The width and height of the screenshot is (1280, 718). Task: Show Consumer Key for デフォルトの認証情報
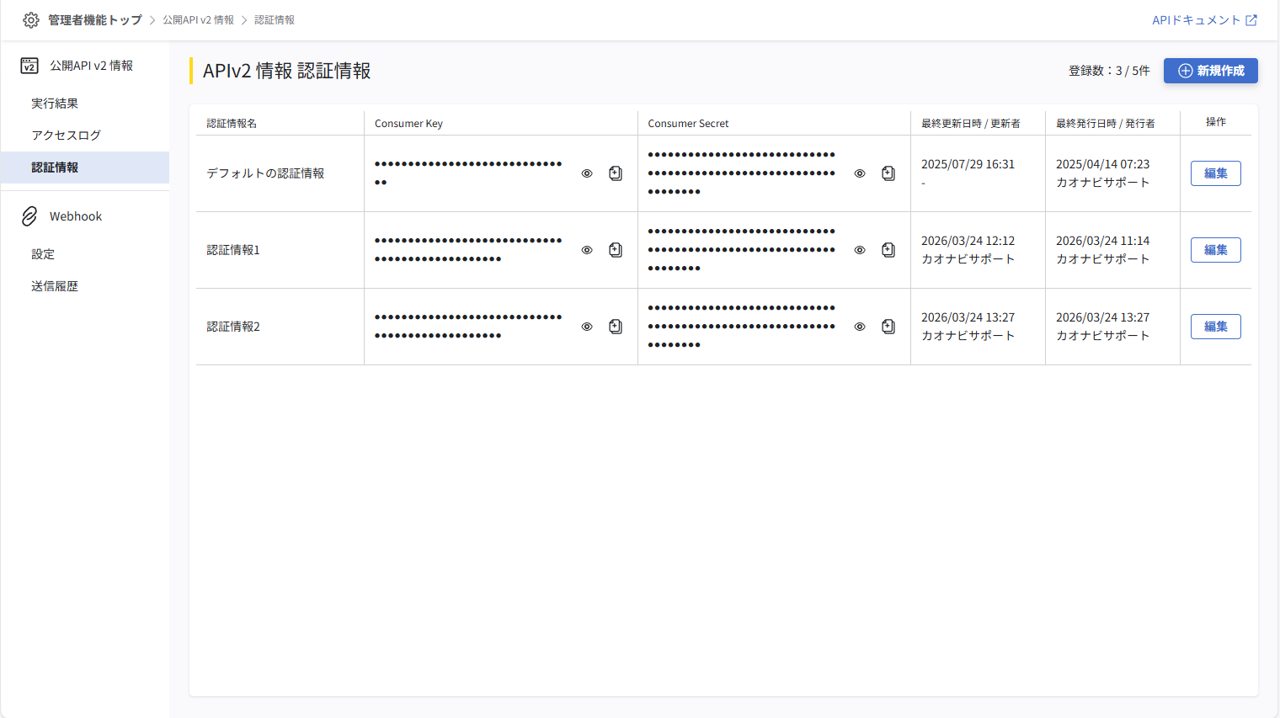[x=587, y=174]
